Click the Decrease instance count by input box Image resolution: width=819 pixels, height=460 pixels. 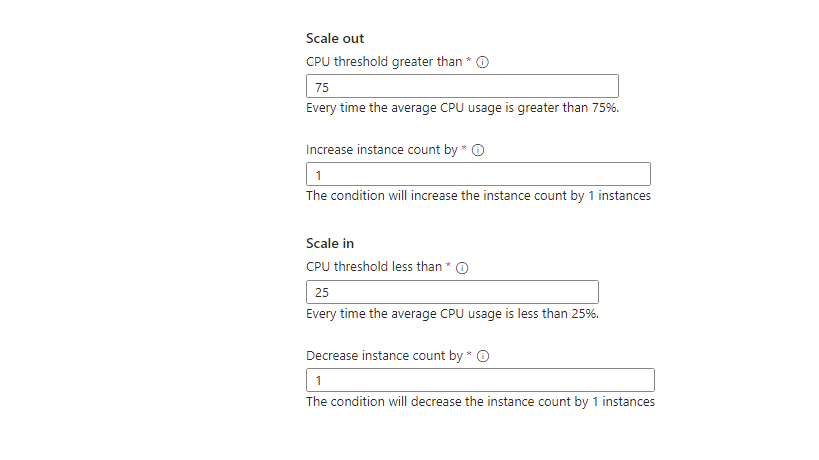point(480,380)
